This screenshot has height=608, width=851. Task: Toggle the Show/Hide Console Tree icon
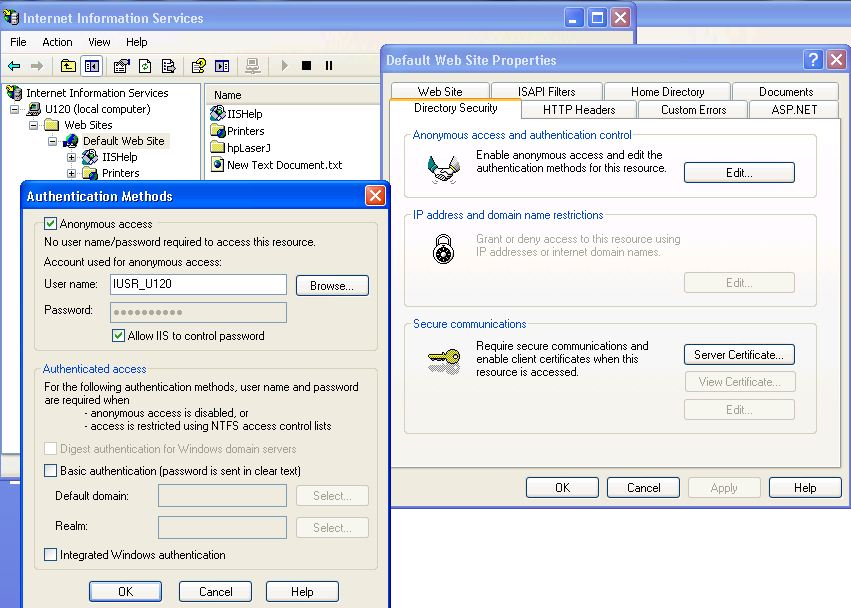tap(92, 66)
